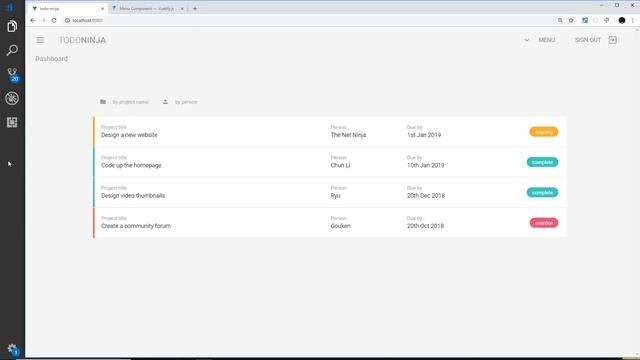Click the person name Ryu
The width and height of the screenshot is (640, 360).
tap(336, 196)
